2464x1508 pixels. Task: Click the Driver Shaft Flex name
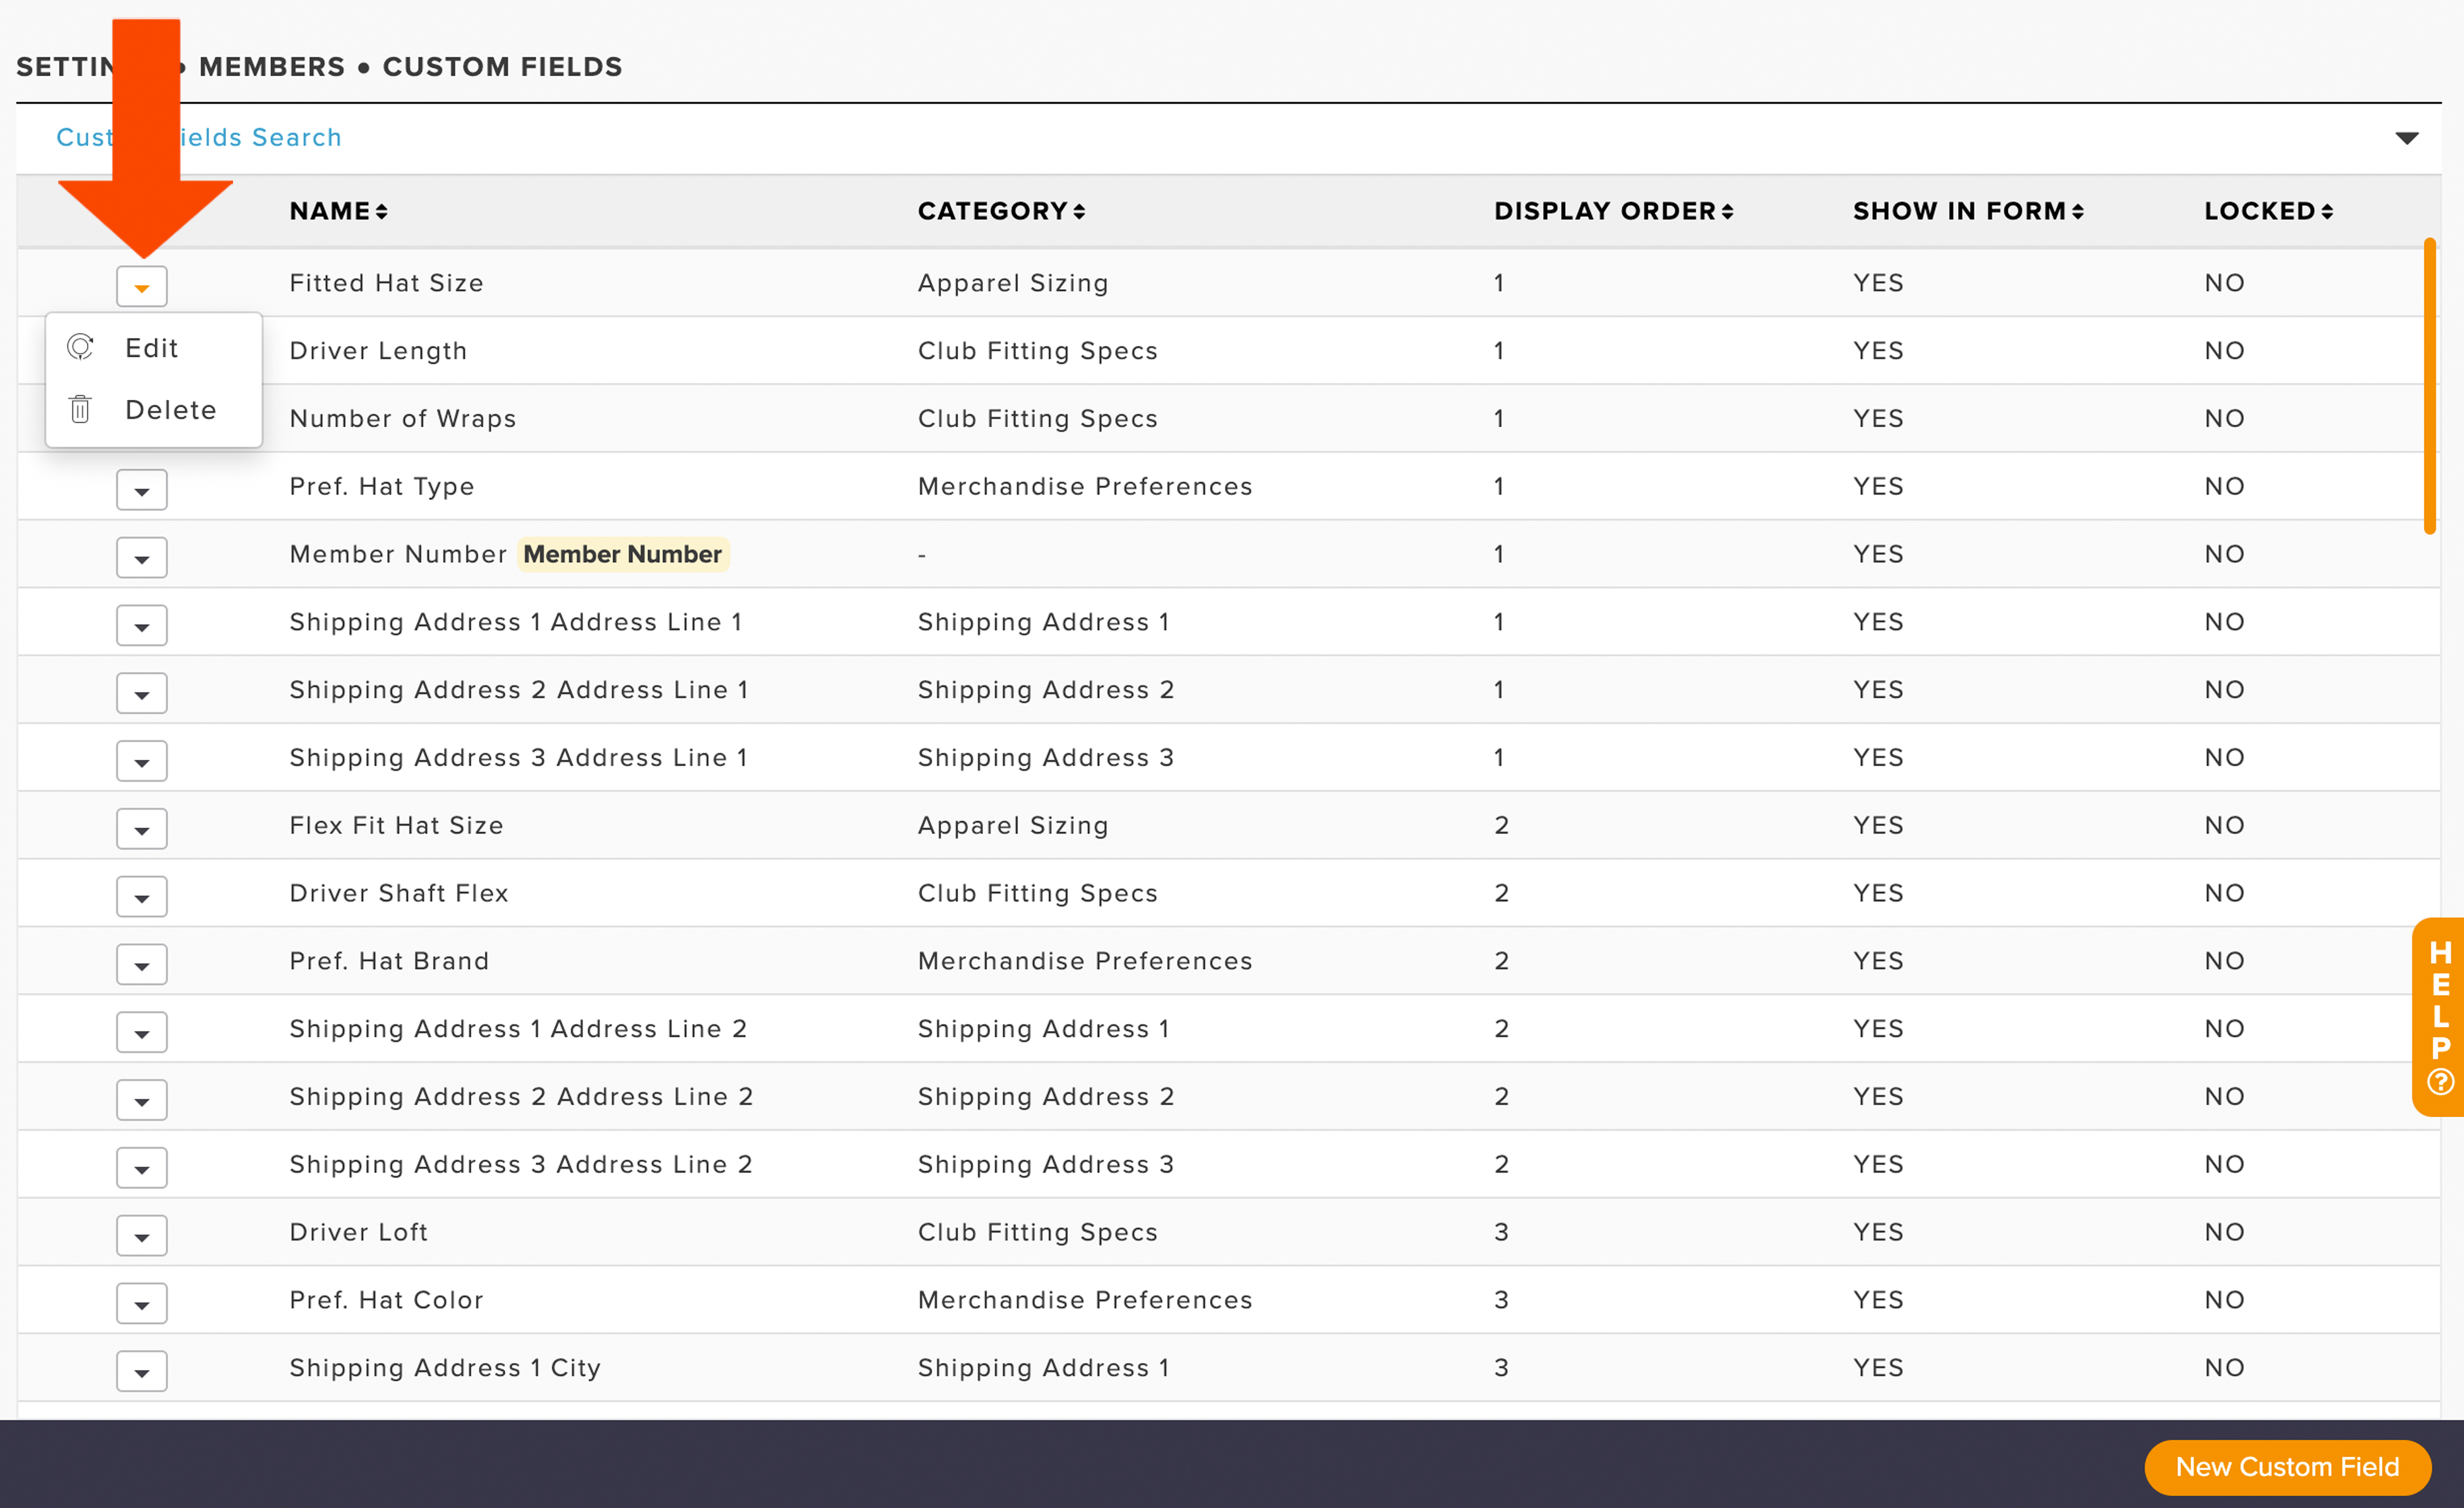398,893
